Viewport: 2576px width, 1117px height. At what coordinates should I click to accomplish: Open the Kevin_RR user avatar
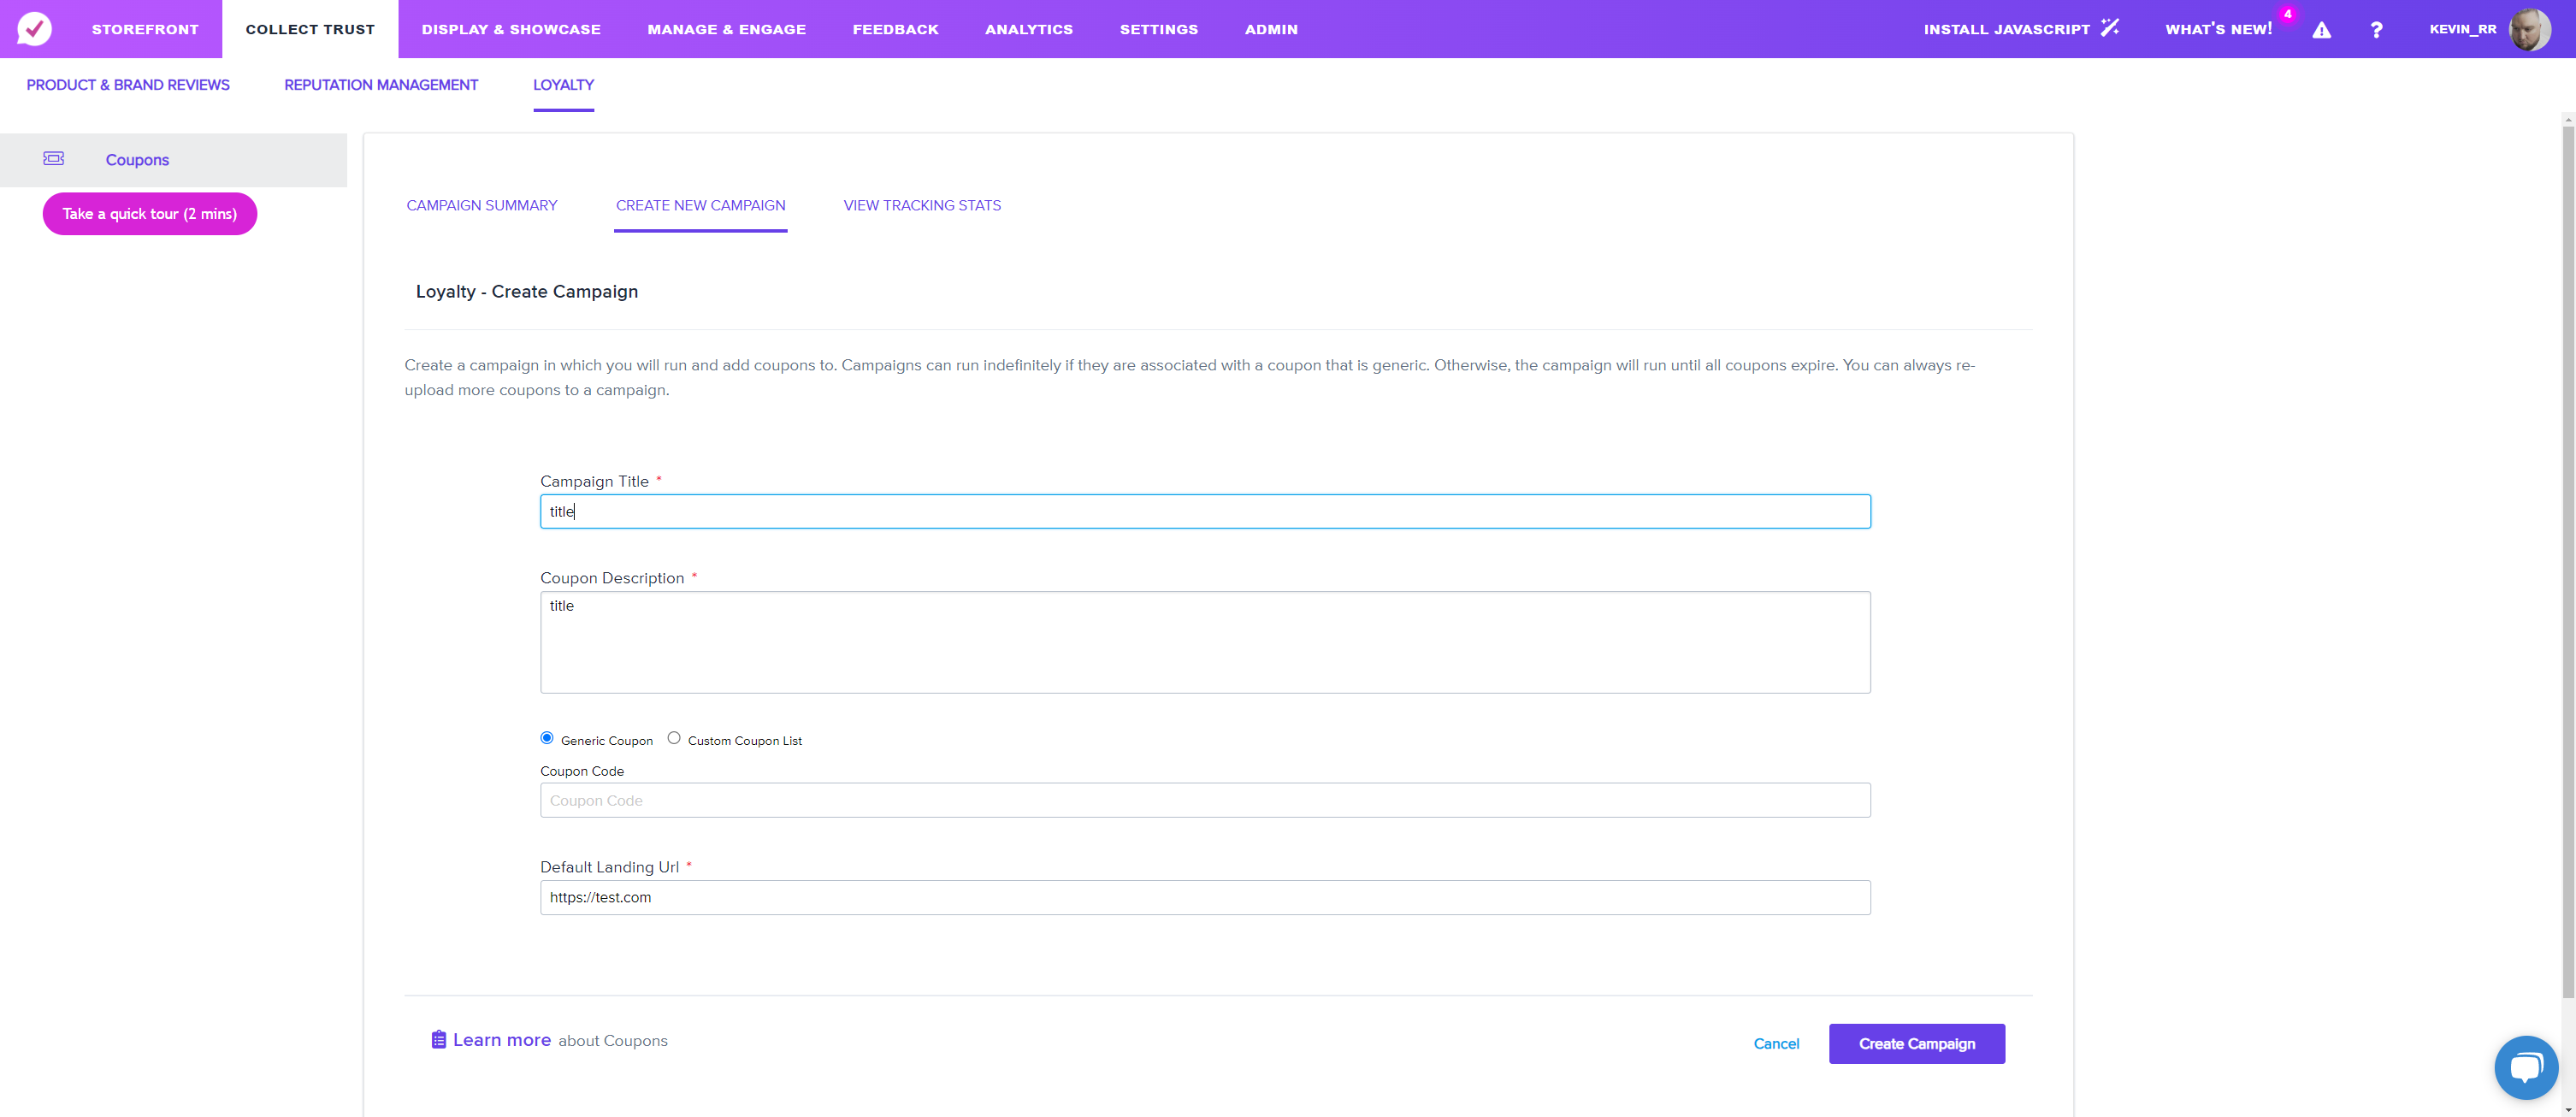tap(2530, 29)
